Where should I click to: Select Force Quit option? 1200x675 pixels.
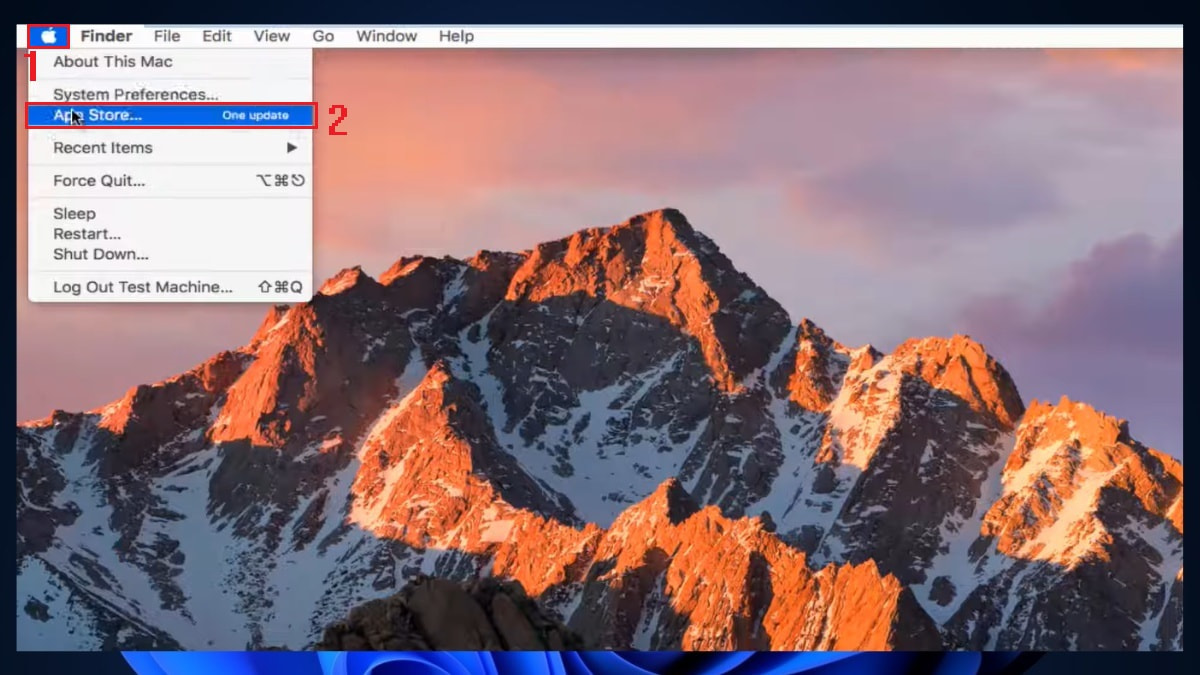(99, 181)
